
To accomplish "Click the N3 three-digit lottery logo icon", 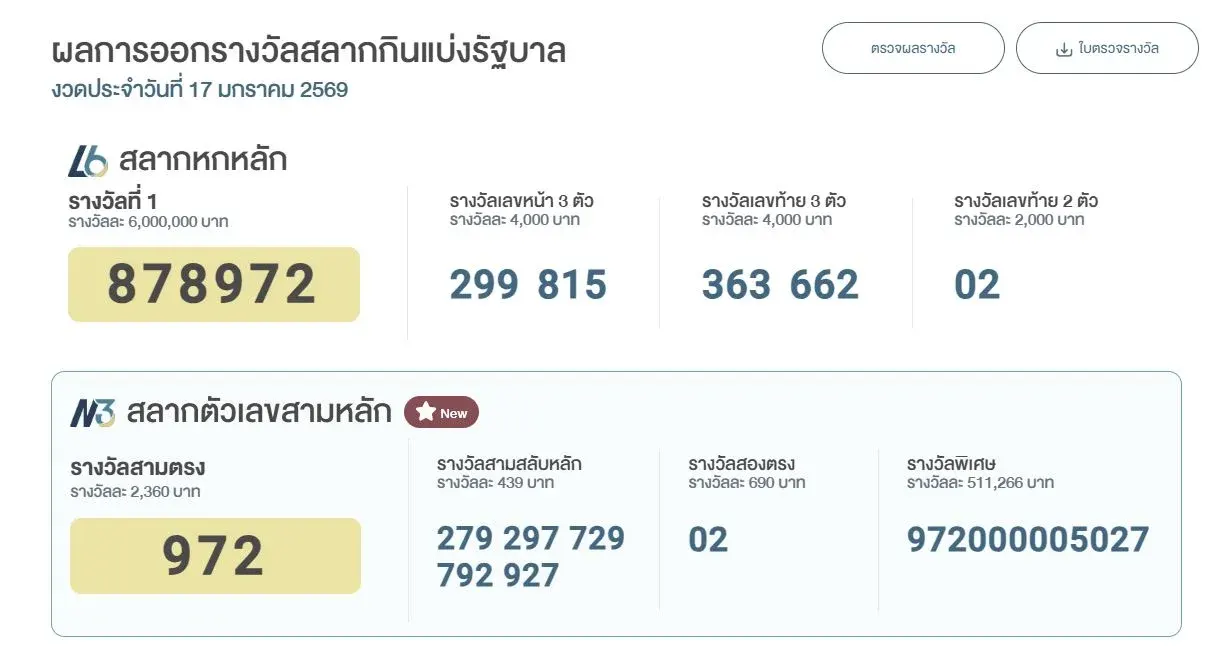I will point(92,412).
